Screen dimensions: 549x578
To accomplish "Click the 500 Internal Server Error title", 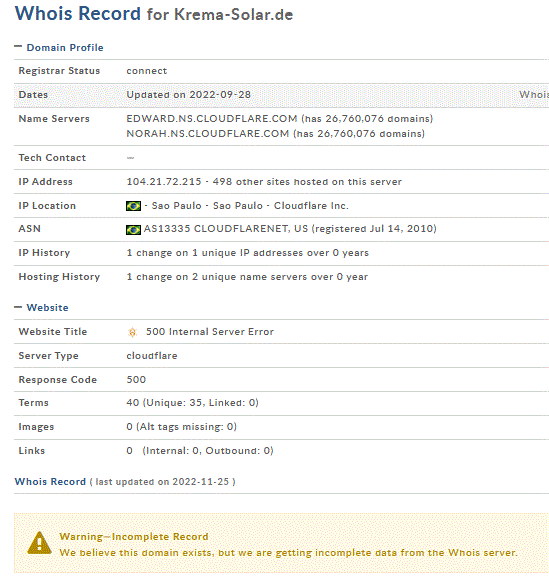I will tap(210, 332).
